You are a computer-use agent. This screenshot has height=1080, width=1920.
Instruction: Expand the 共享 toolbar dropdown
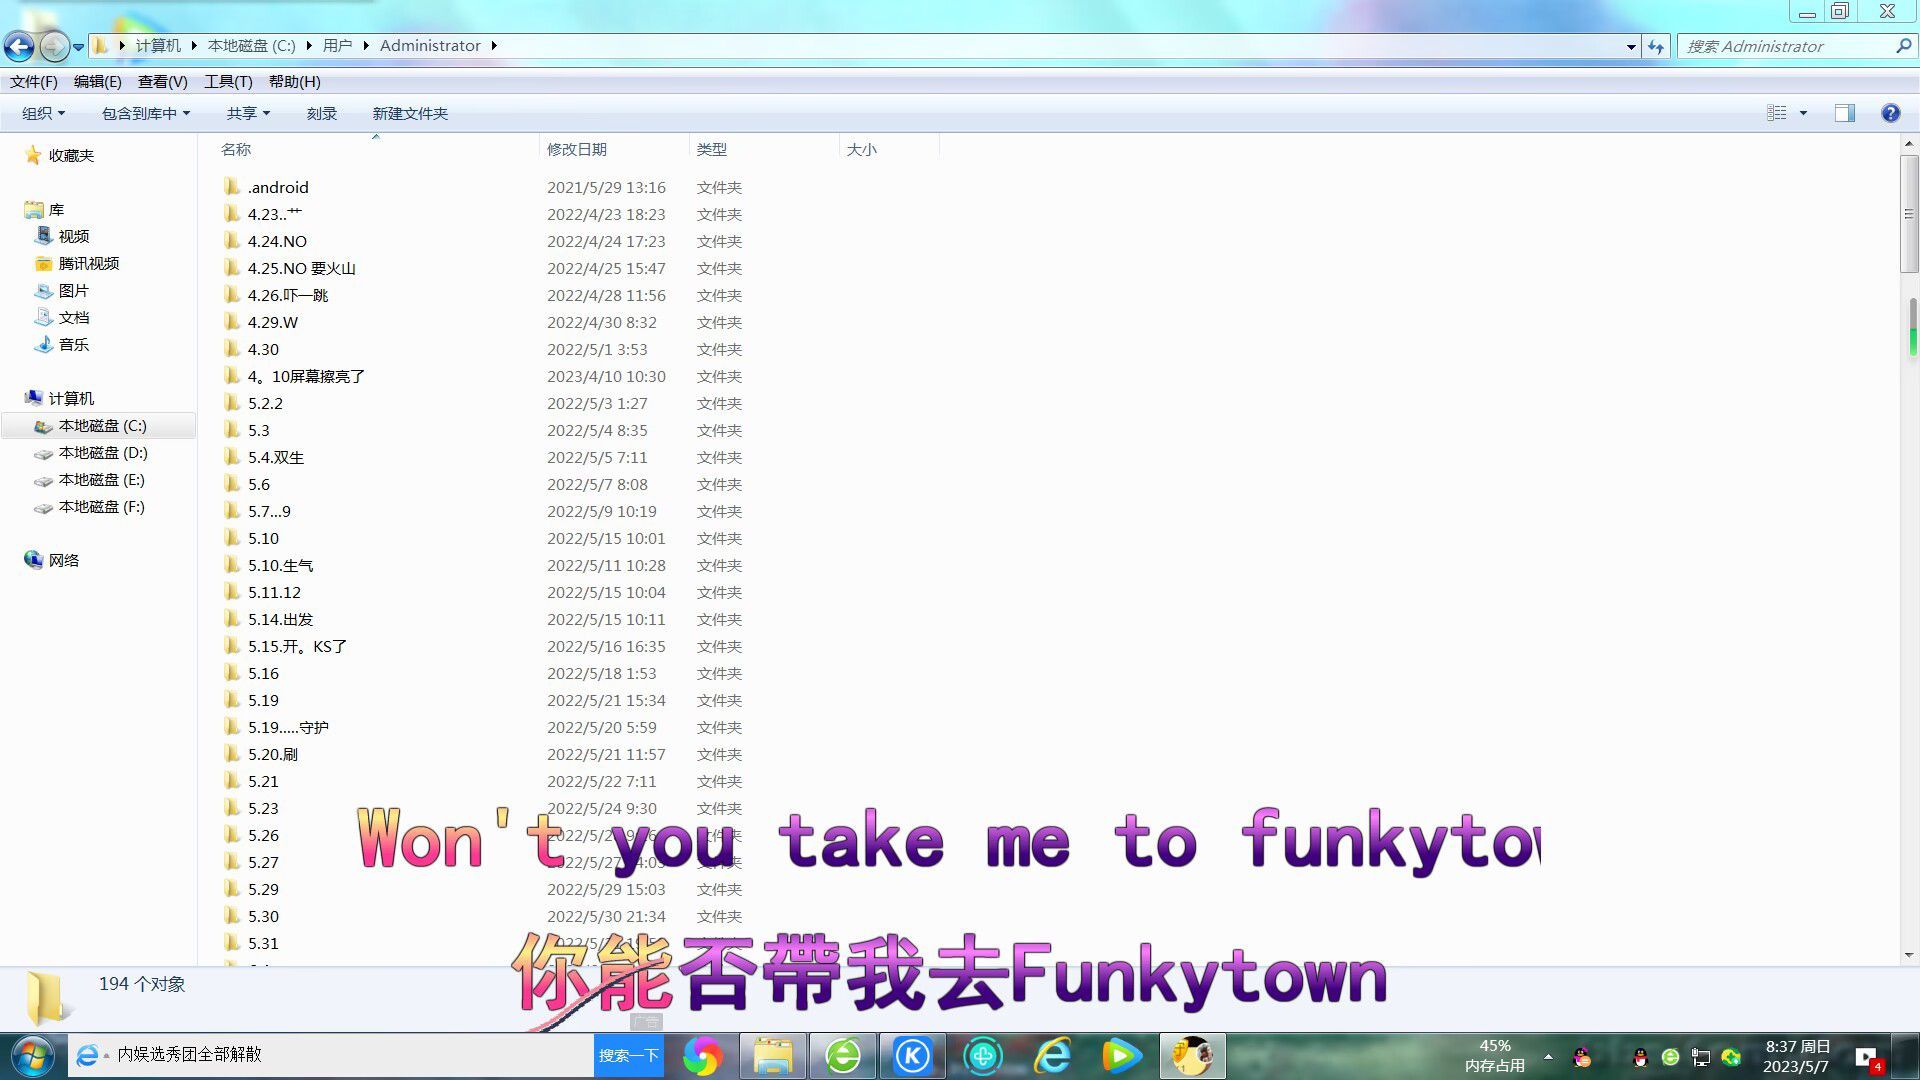(x=248, y=114)
